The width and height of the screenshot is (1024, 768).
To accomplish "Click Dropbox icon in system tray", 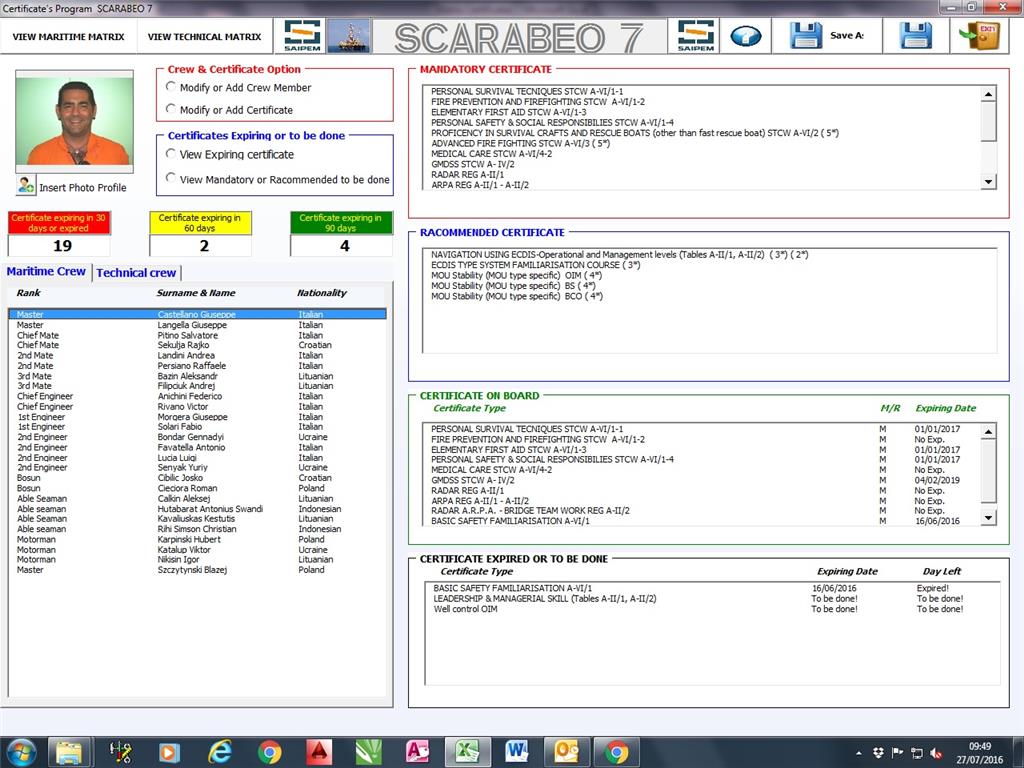I will (x=878, y=752).
